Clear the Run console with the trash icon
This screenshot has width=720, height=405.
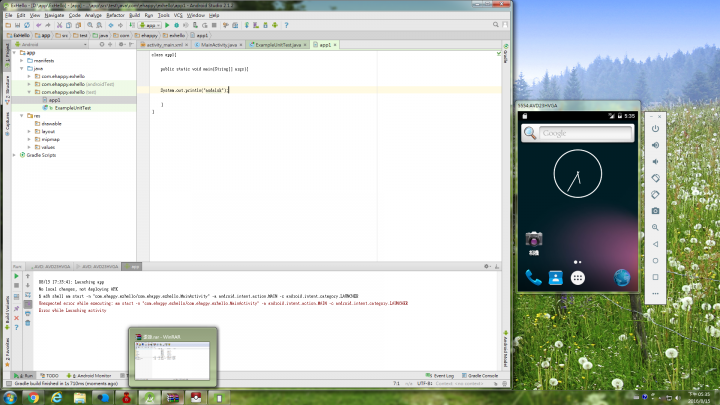click(x=28, y=323)
